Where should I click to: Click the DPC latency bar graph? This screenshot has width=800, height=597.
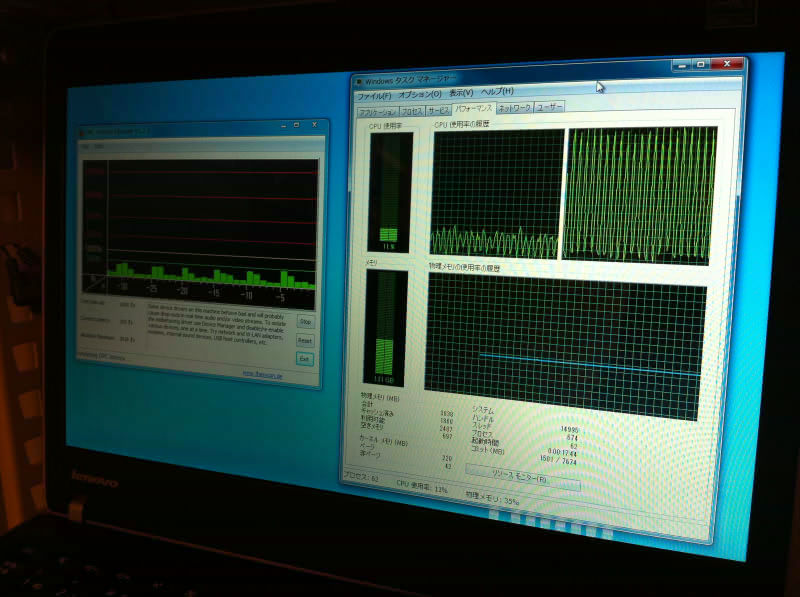click(199, 234)
